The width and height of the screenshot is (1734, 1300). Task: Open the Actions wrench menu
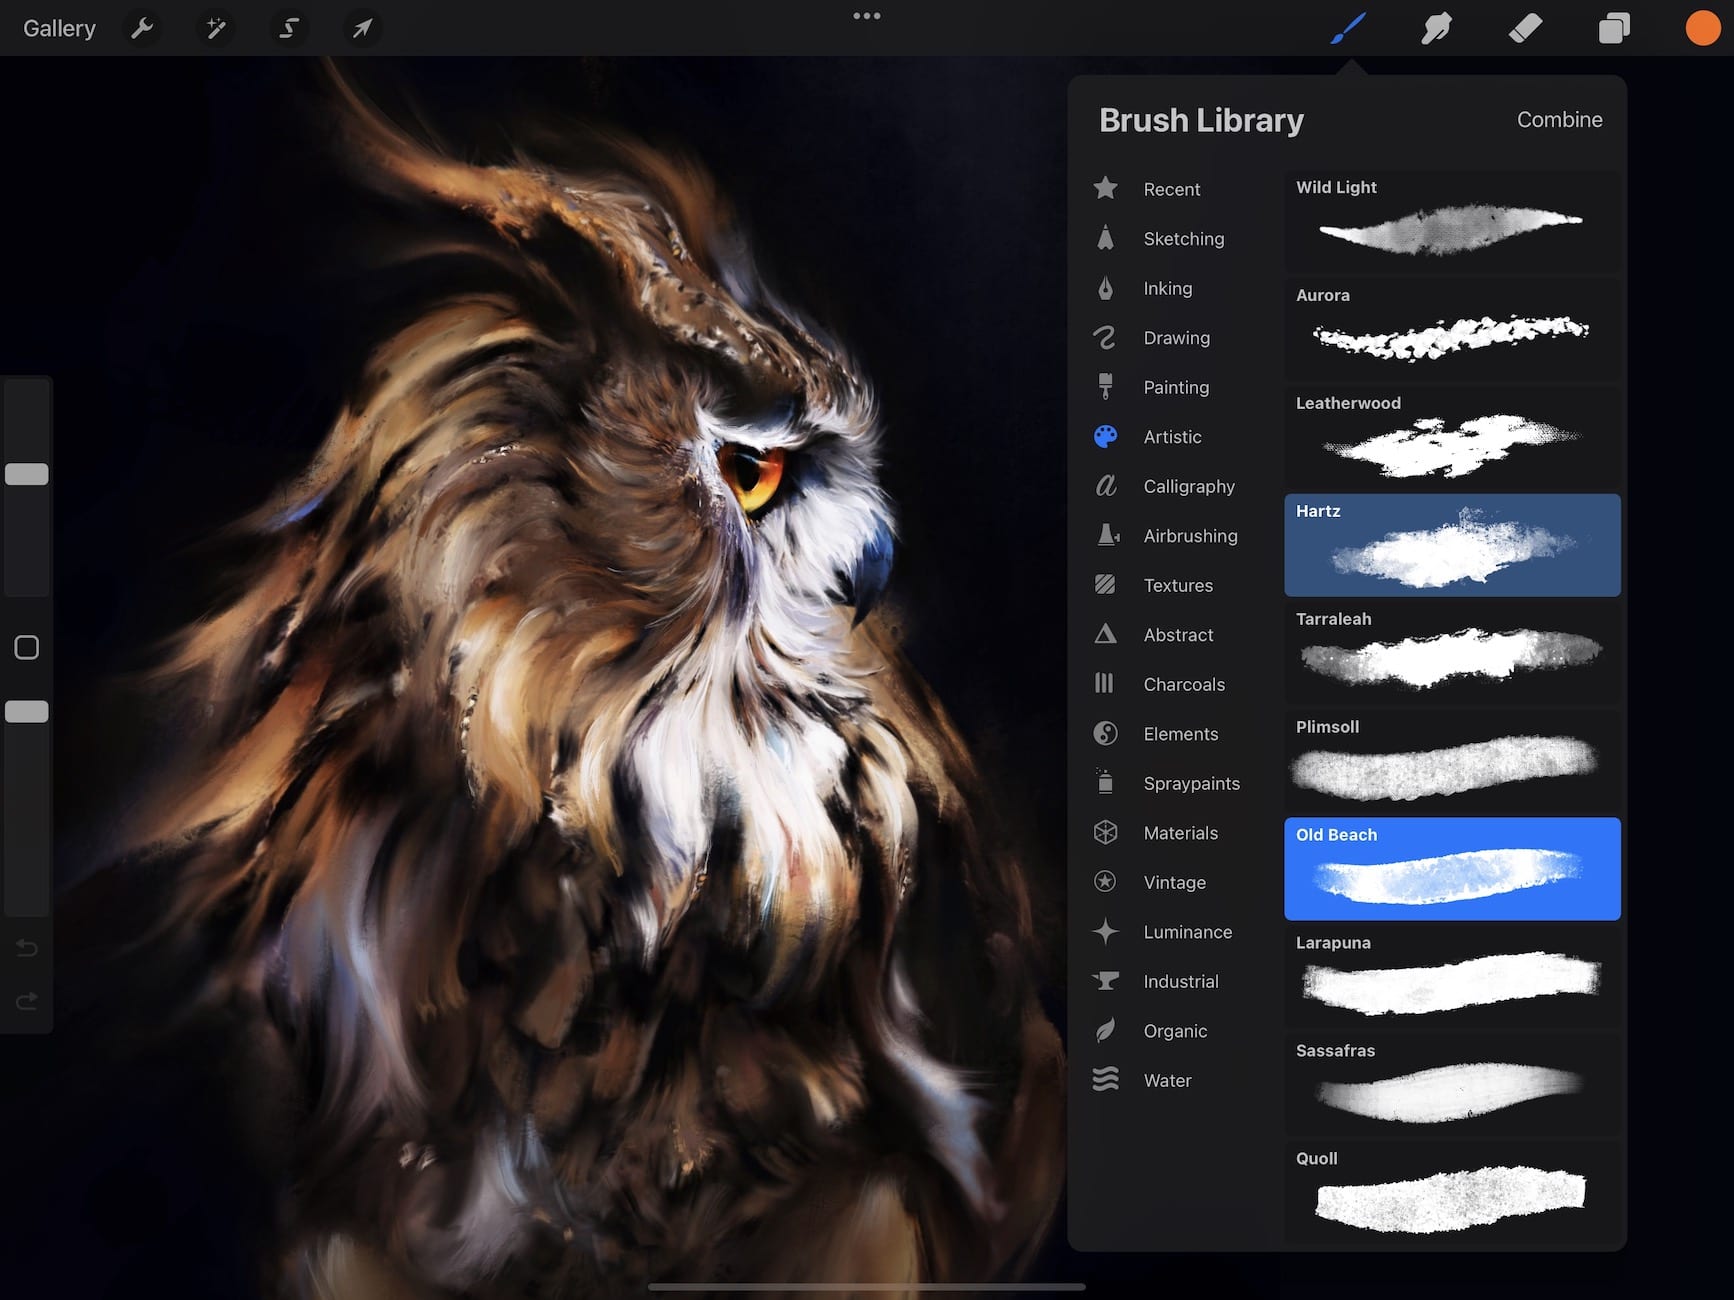142,27
